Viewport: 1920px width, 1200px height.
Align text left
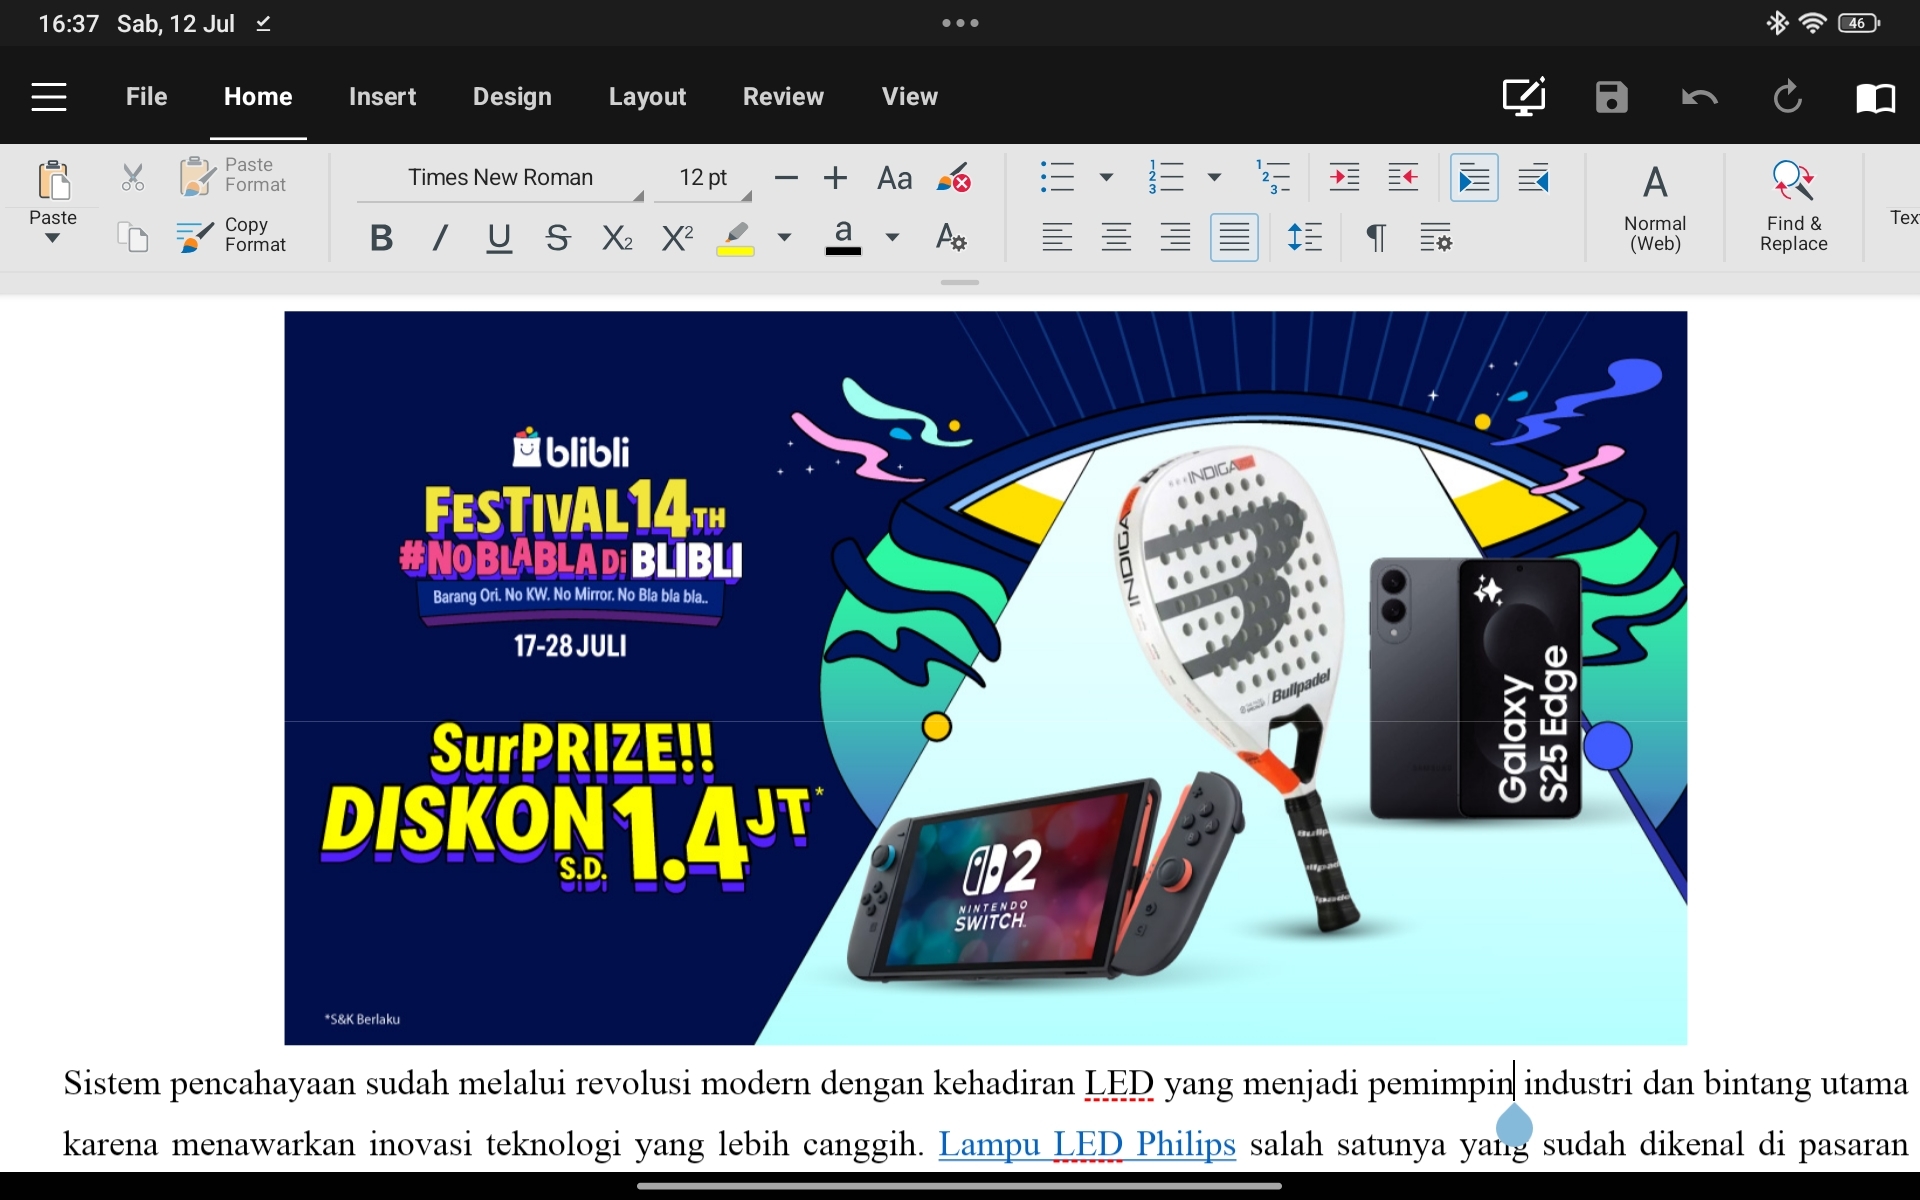tap(1057, 238)
